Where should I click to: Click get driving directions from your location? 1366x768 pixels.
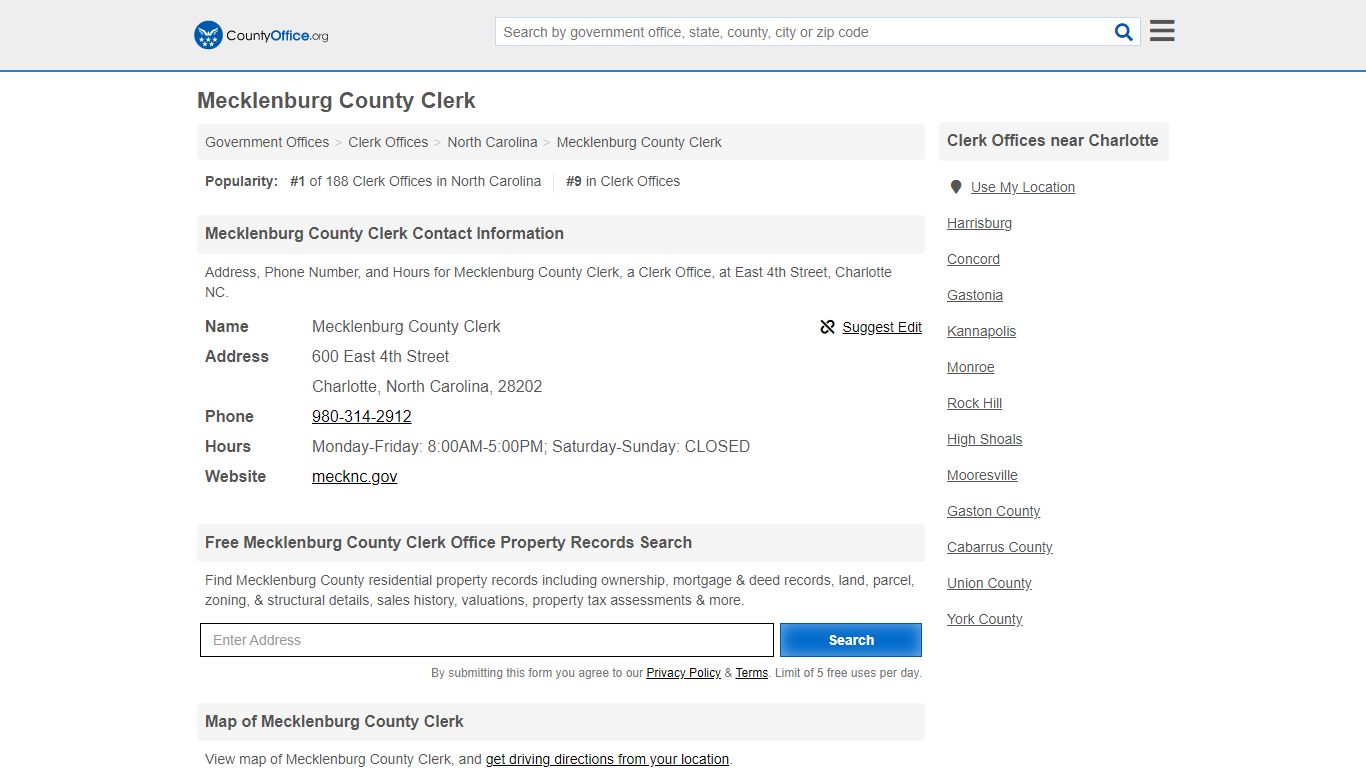click(x=607, y=759)
